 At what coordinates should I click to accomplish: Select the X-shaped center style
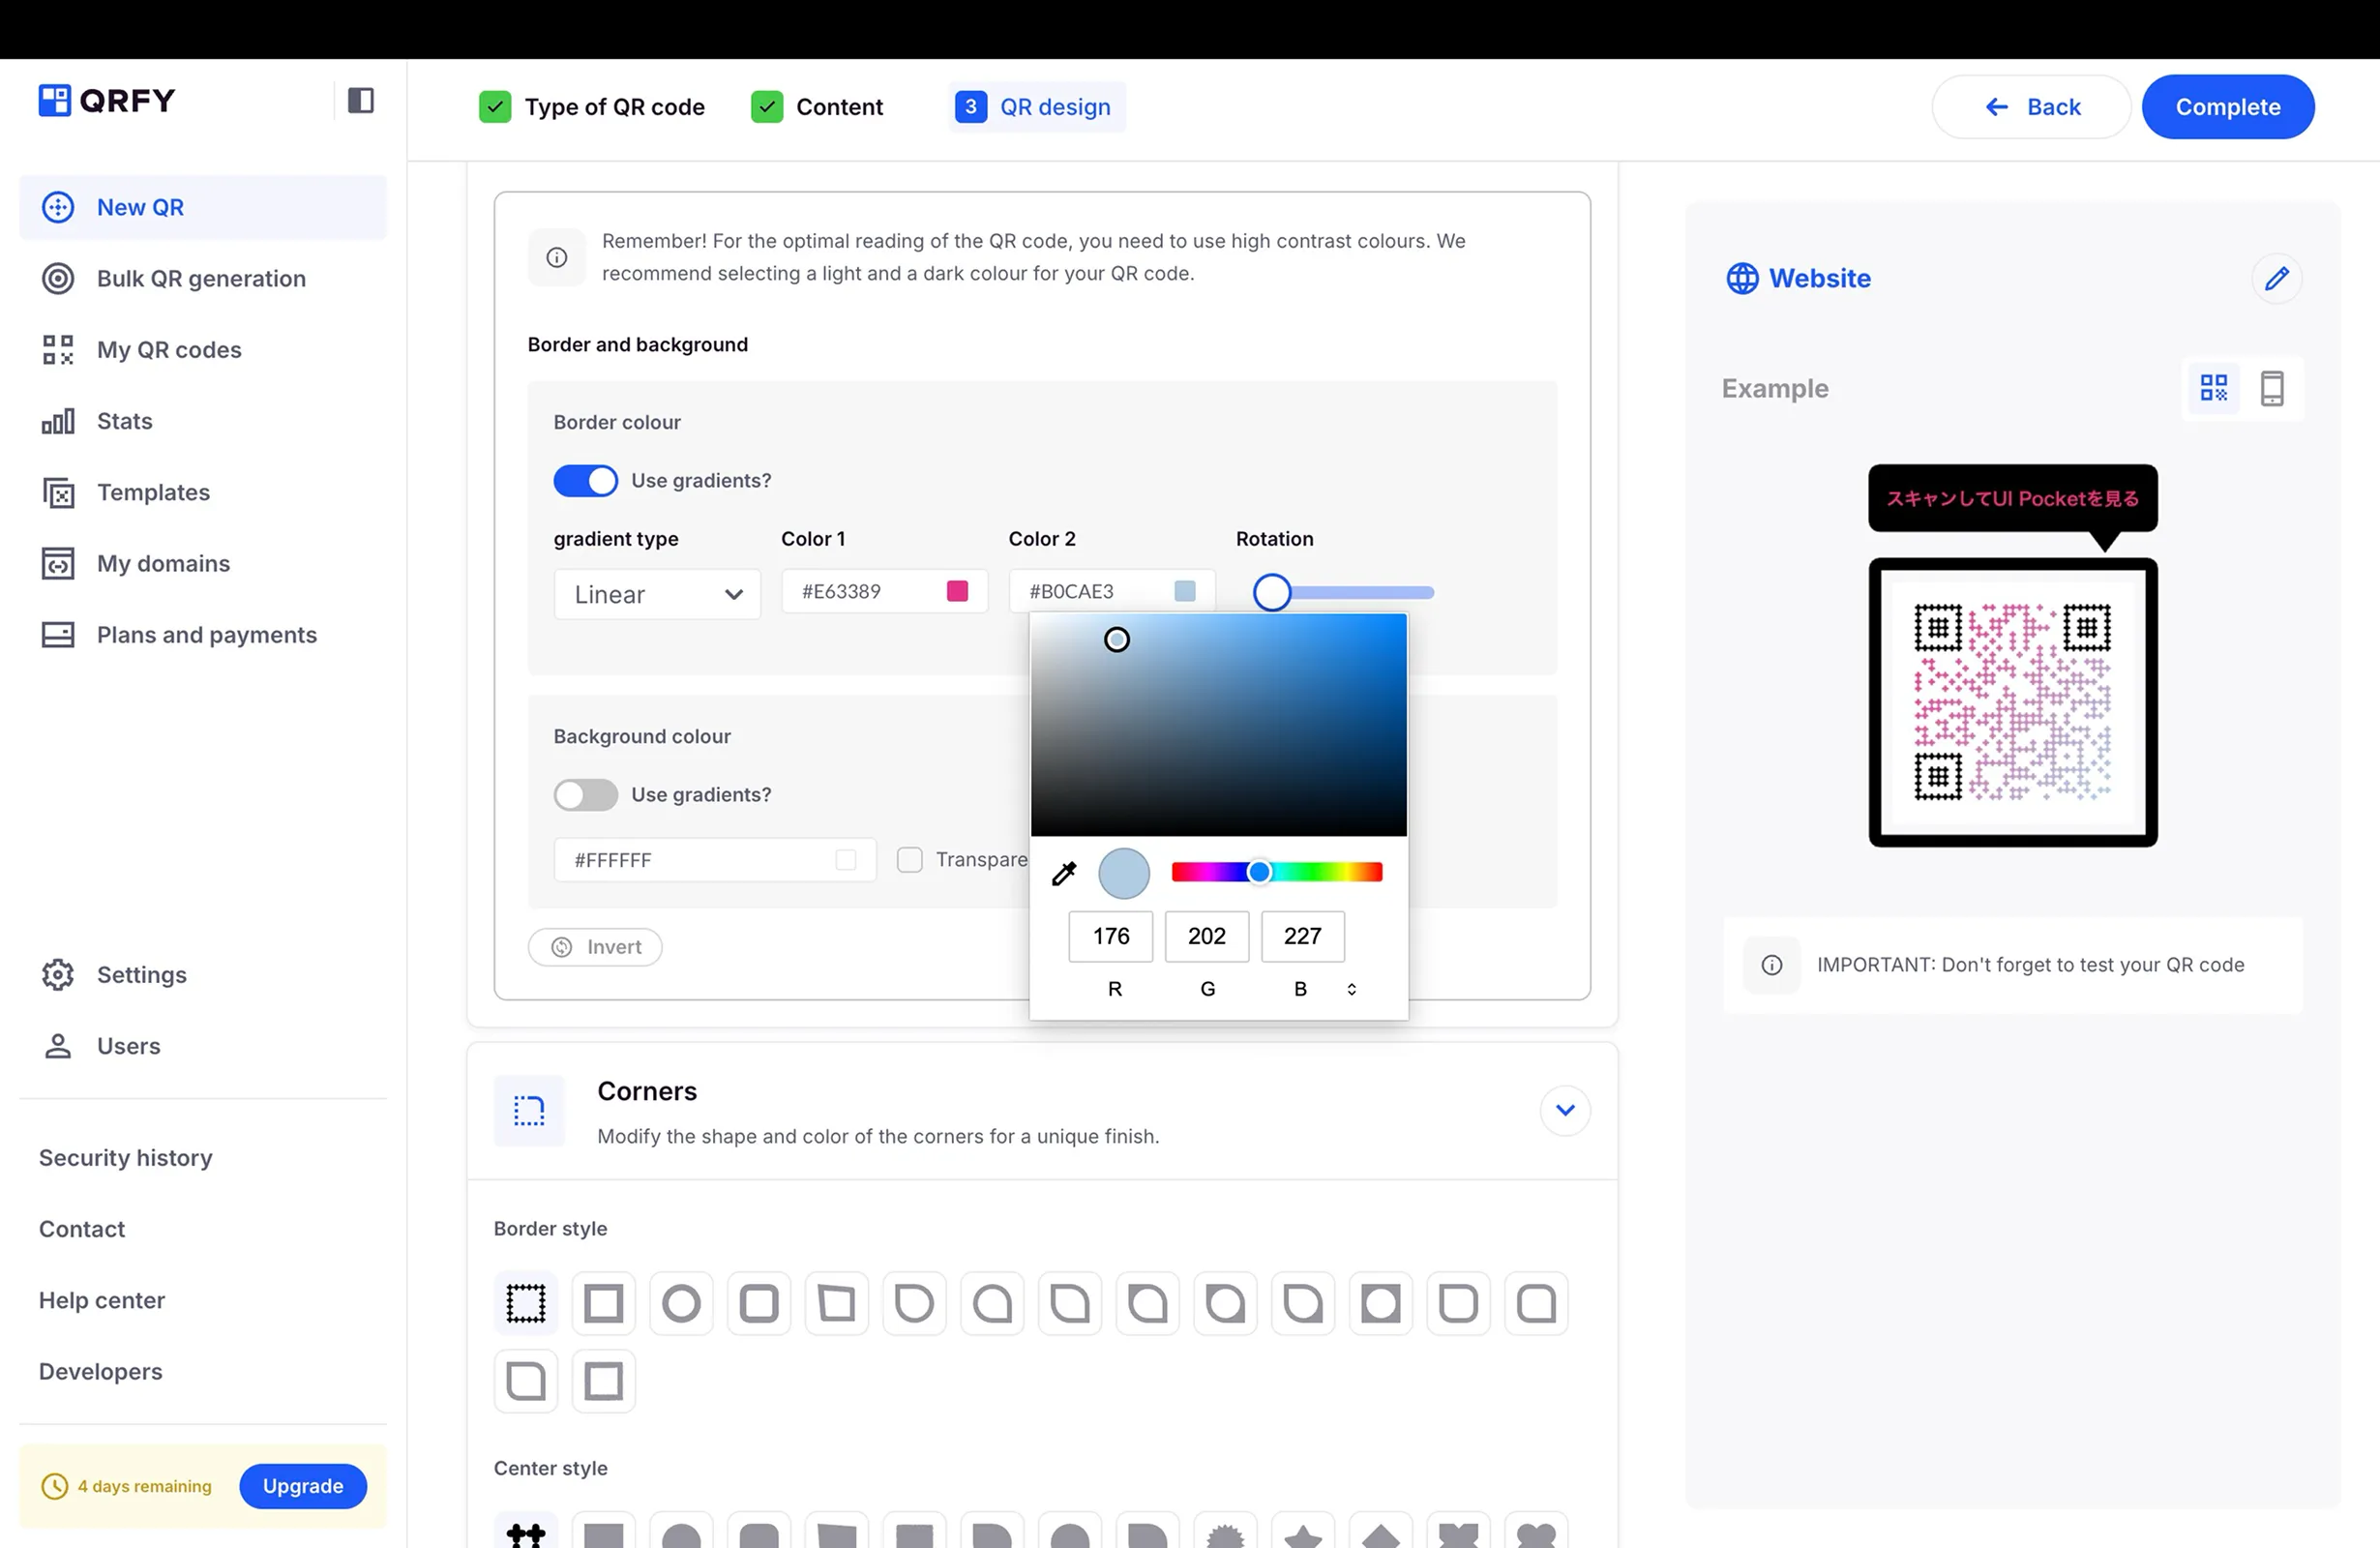(1459, 1531)
